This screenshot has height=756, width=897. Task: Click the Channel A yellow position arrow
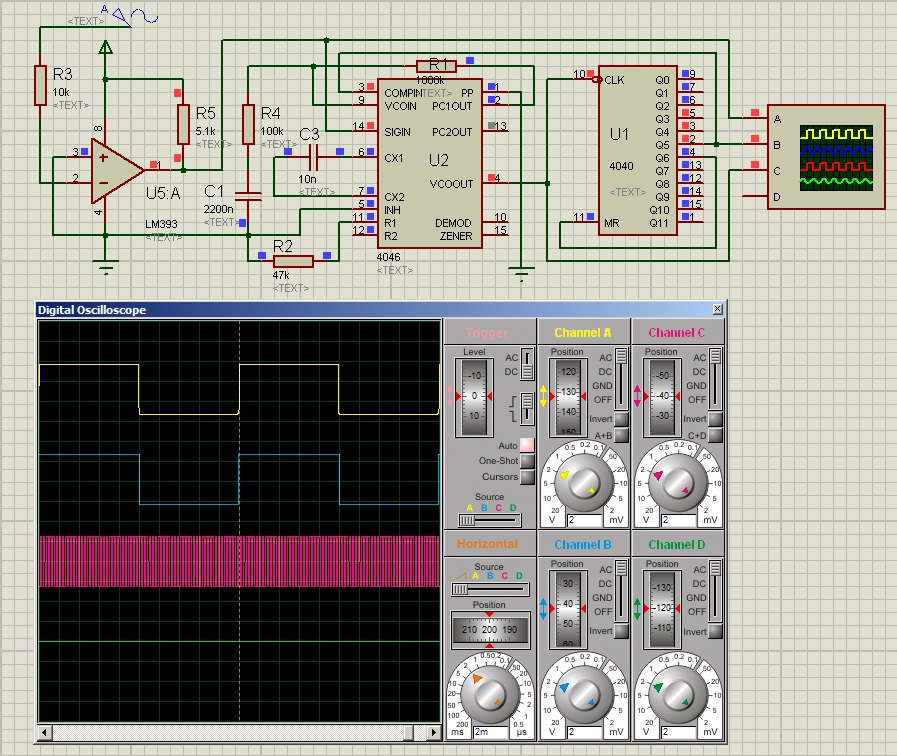coord(543,396)
